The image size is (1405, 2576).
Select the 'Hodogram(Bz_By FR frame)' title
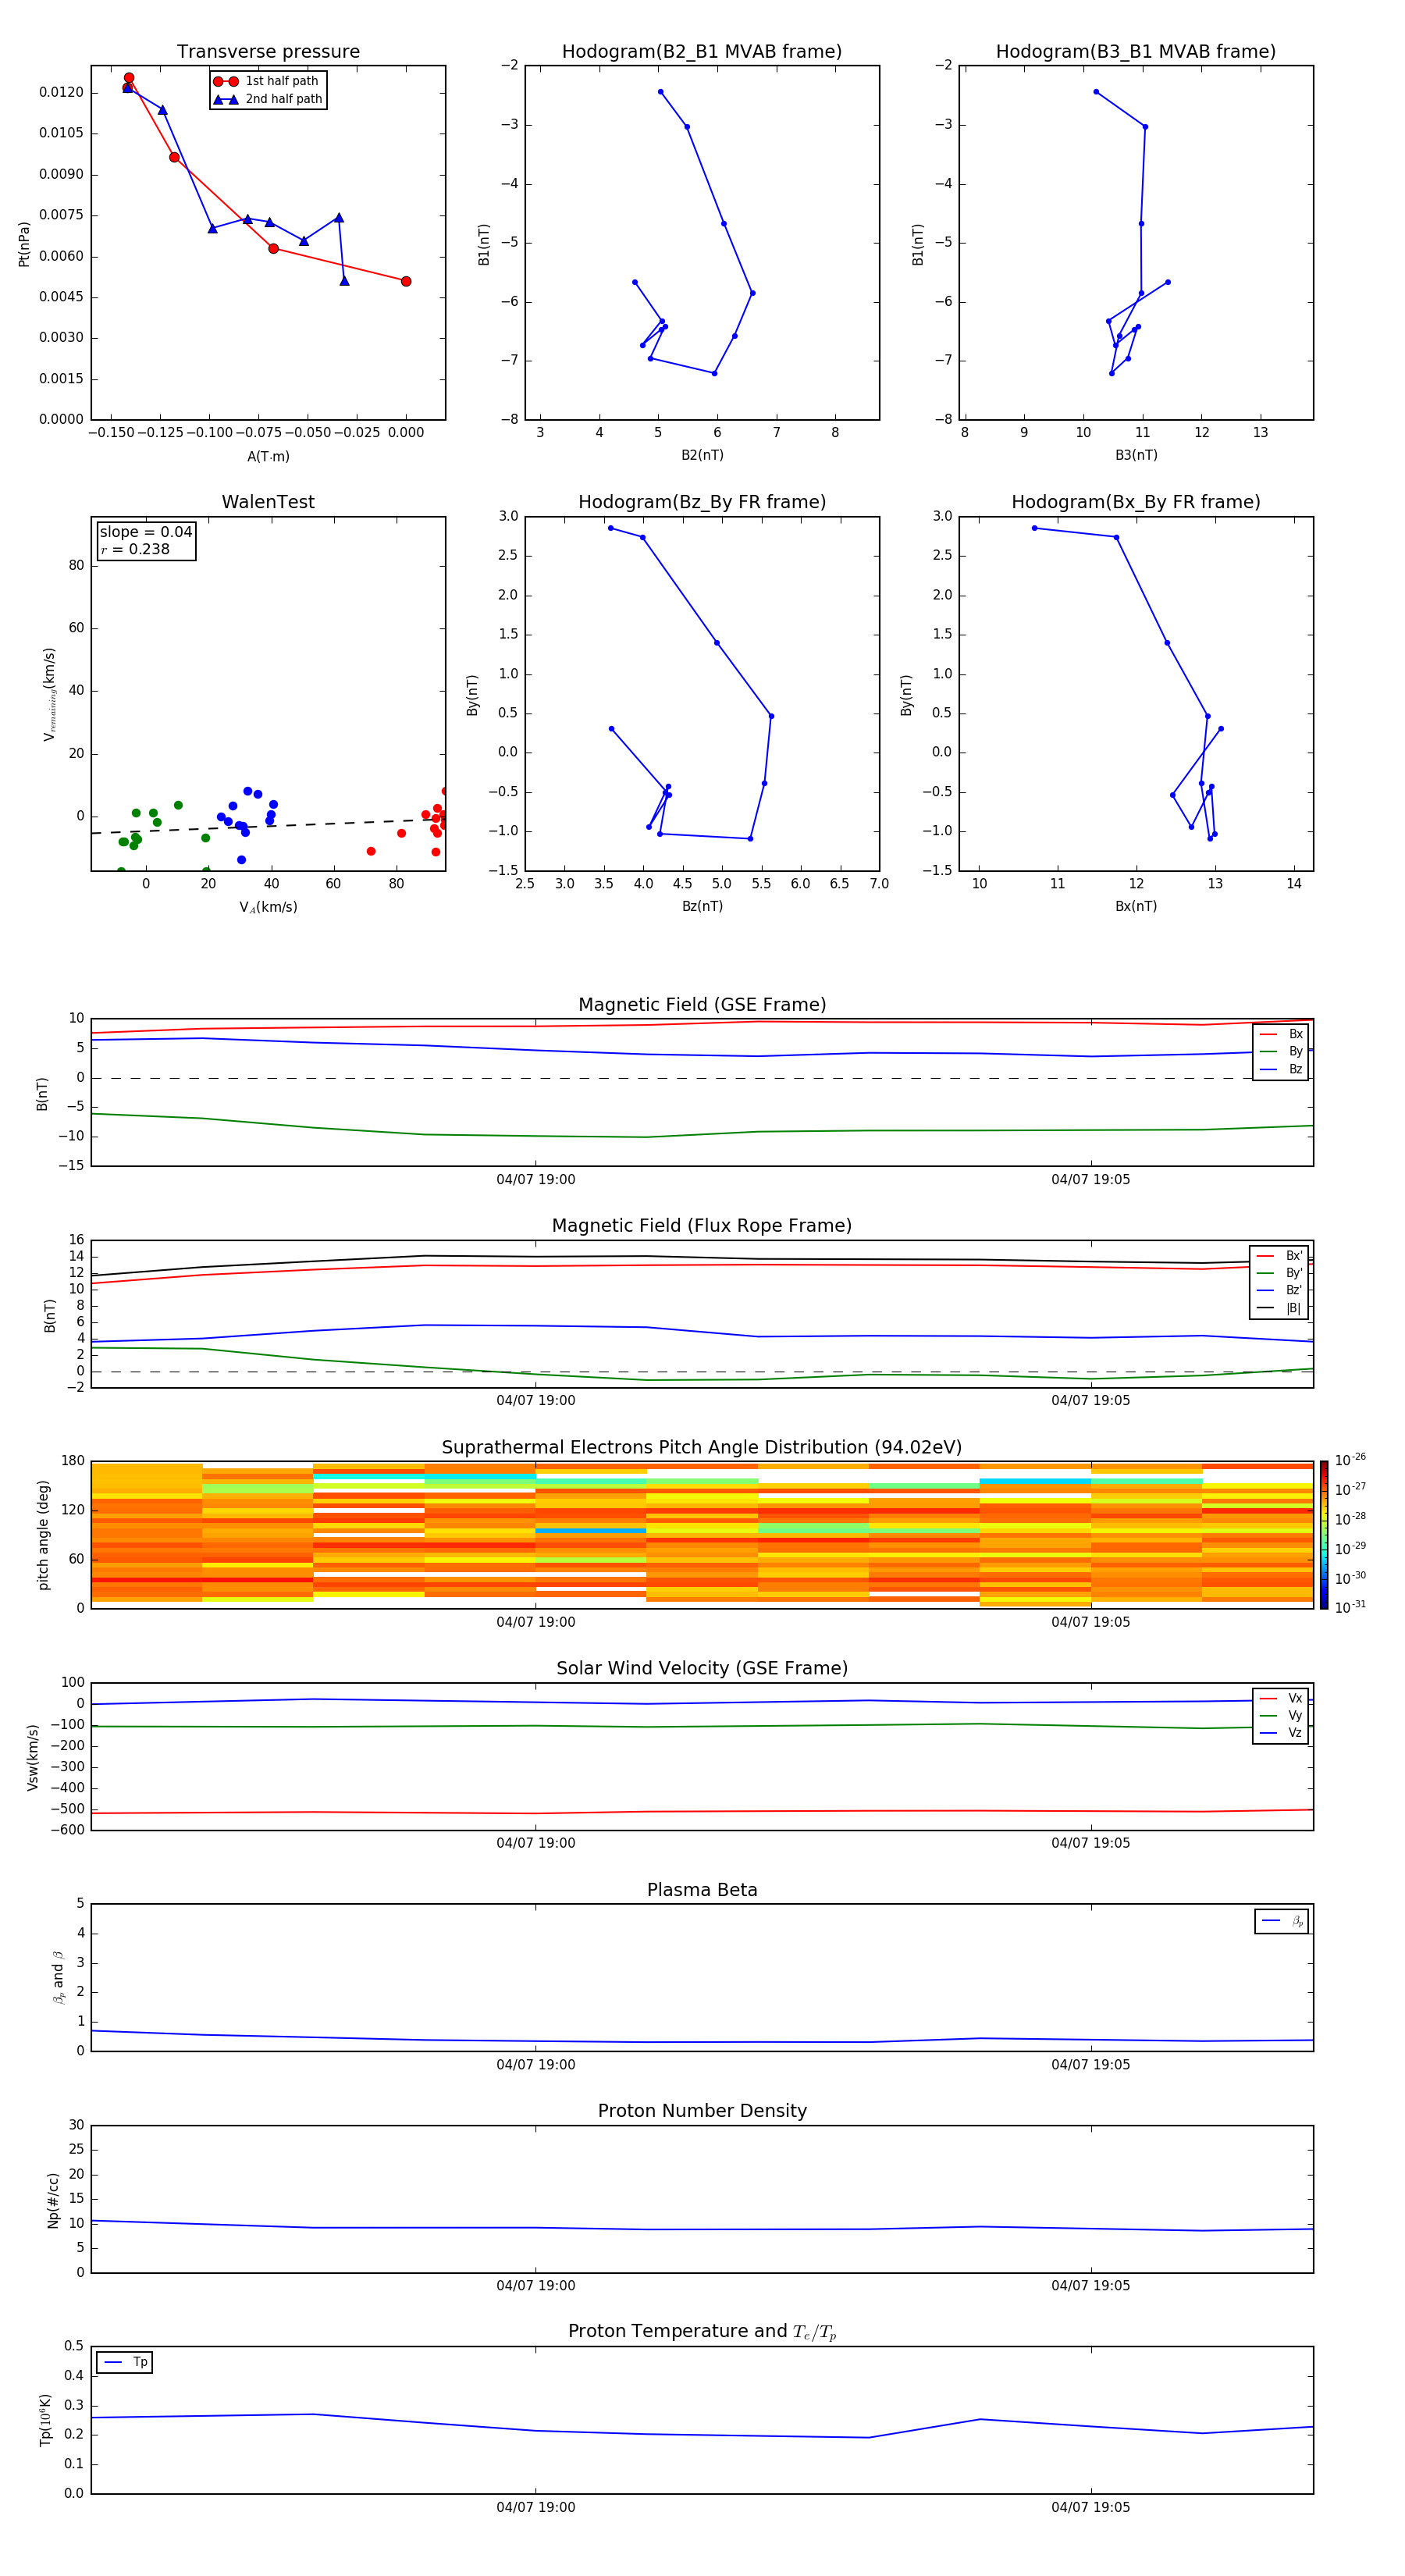coord(702,502)
